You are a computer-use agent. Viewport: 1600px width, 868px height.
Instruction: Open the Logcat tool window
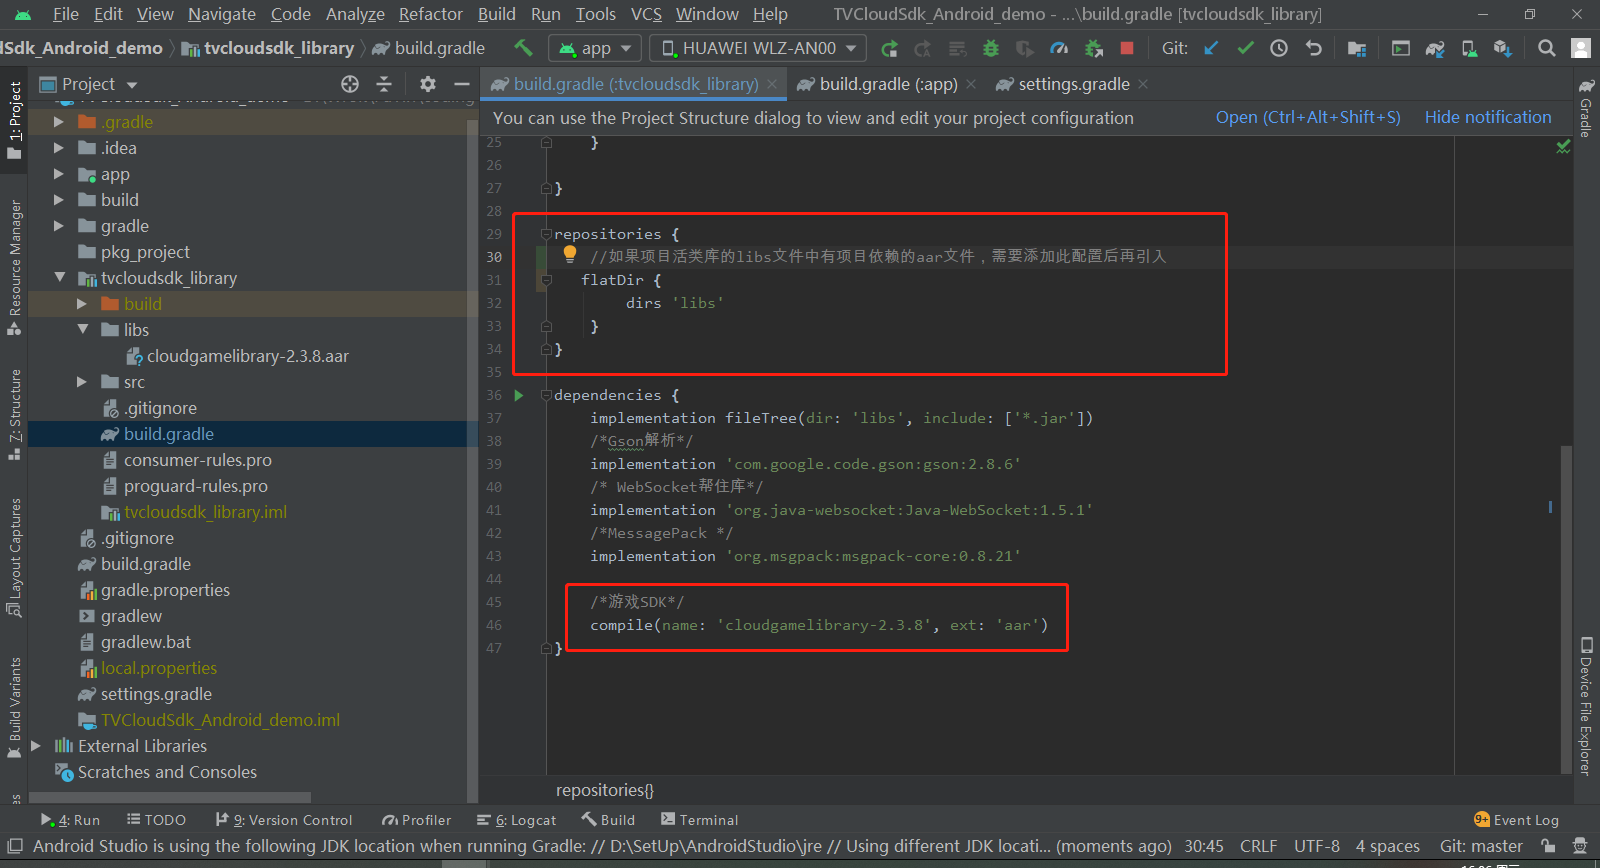[x=516, y=820]
